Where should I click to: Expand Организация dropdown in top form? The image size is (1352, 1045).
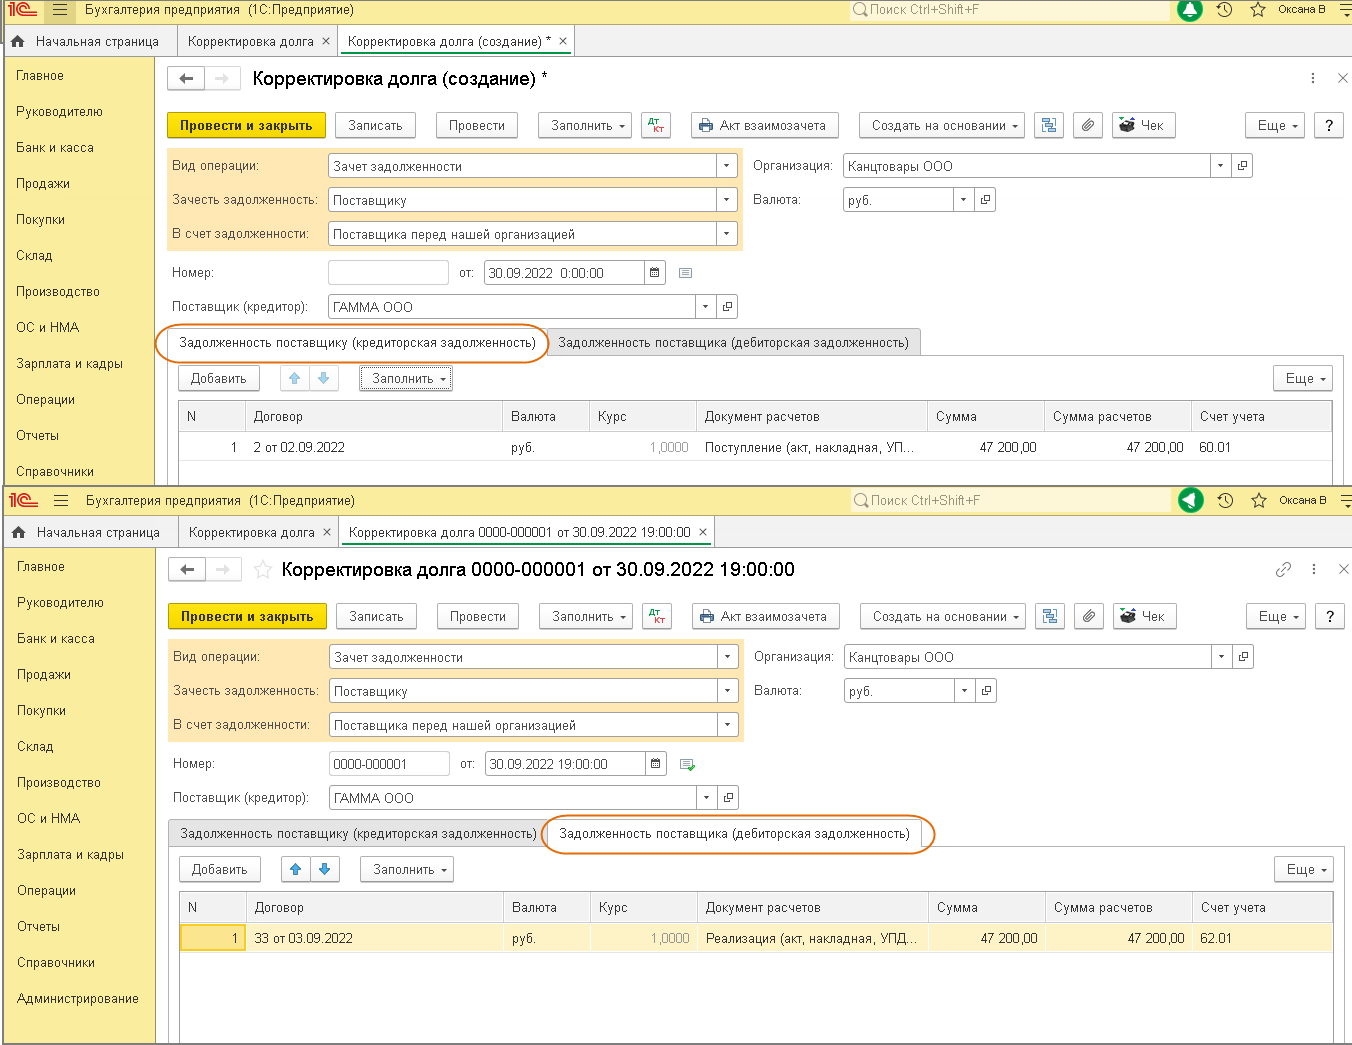[1220, 166]
